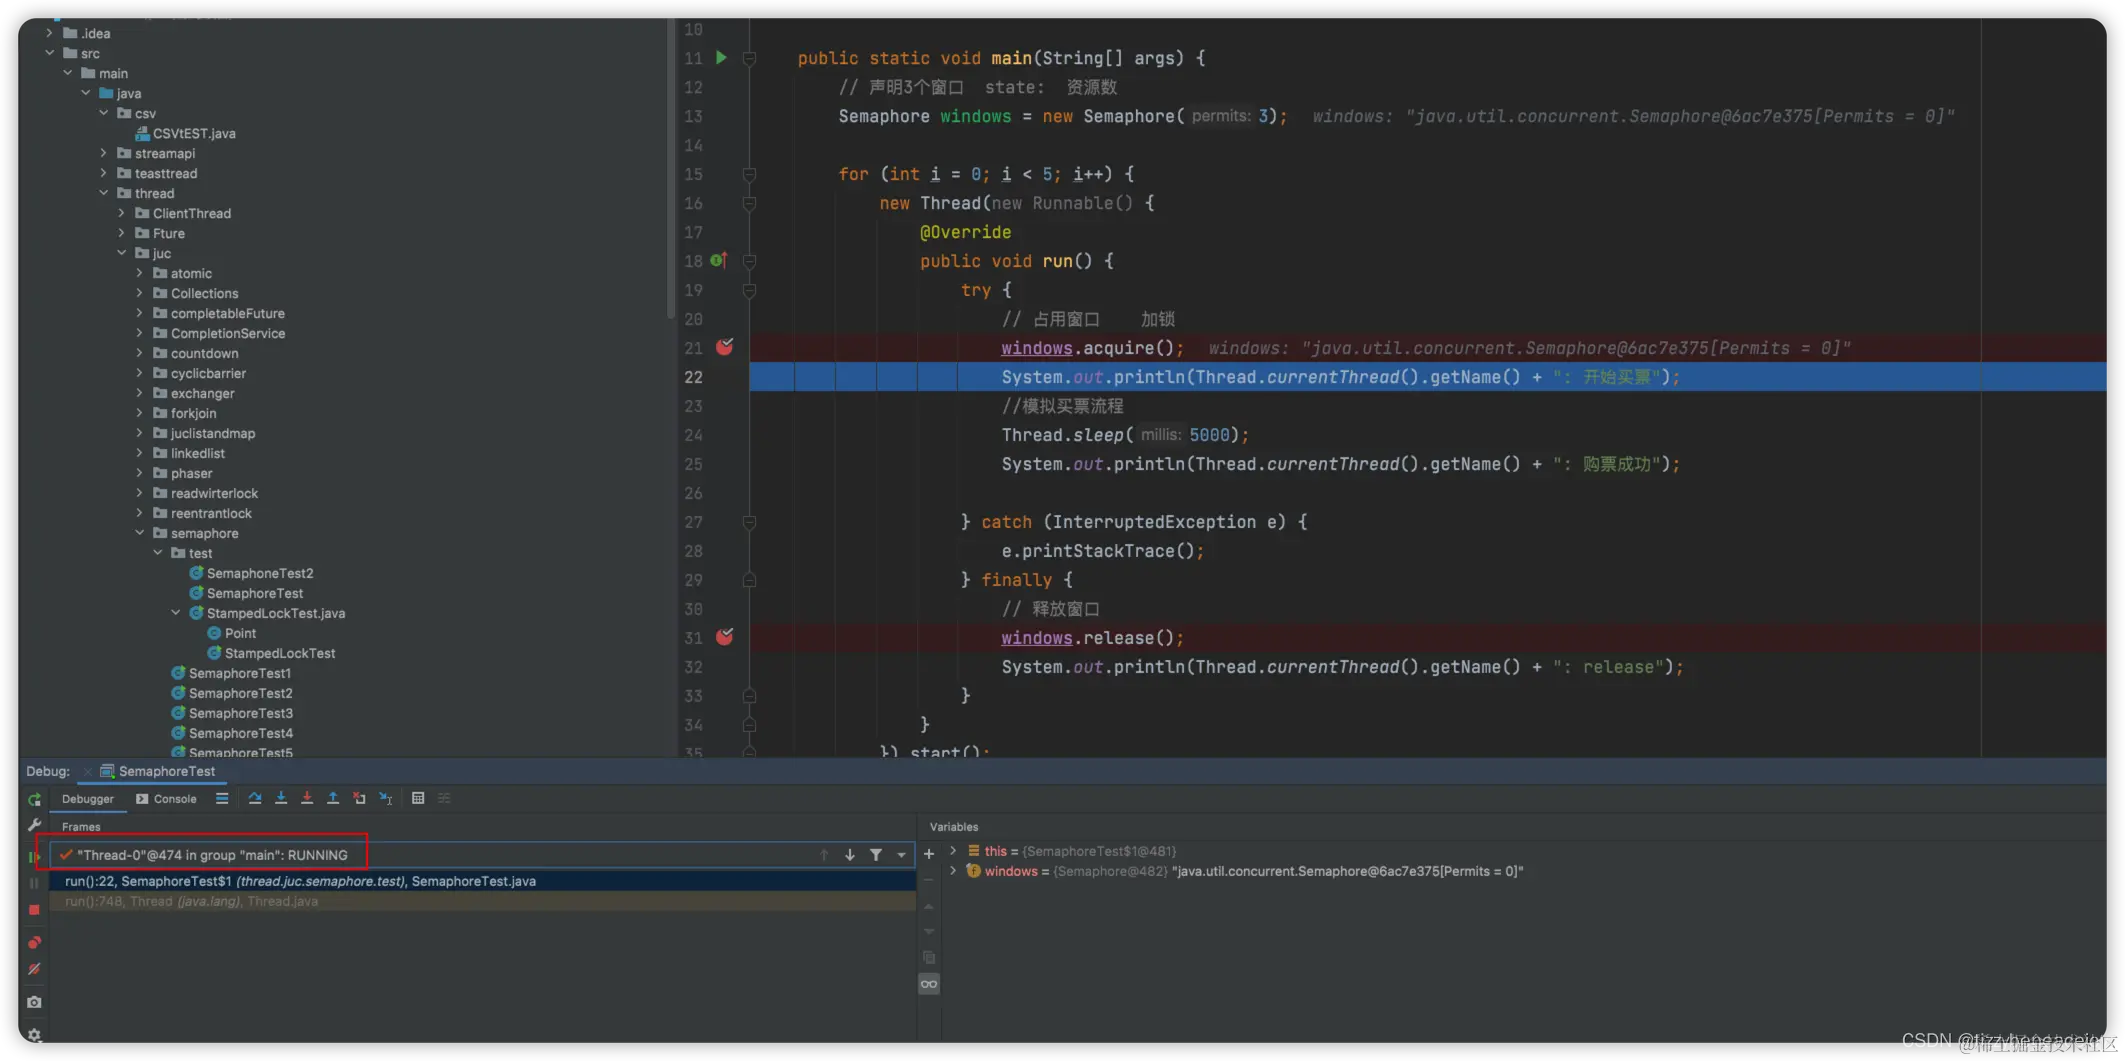Open the Point class
Image resolution: width=2125 pixels, height=1061 pixels.
click(231, 633)
